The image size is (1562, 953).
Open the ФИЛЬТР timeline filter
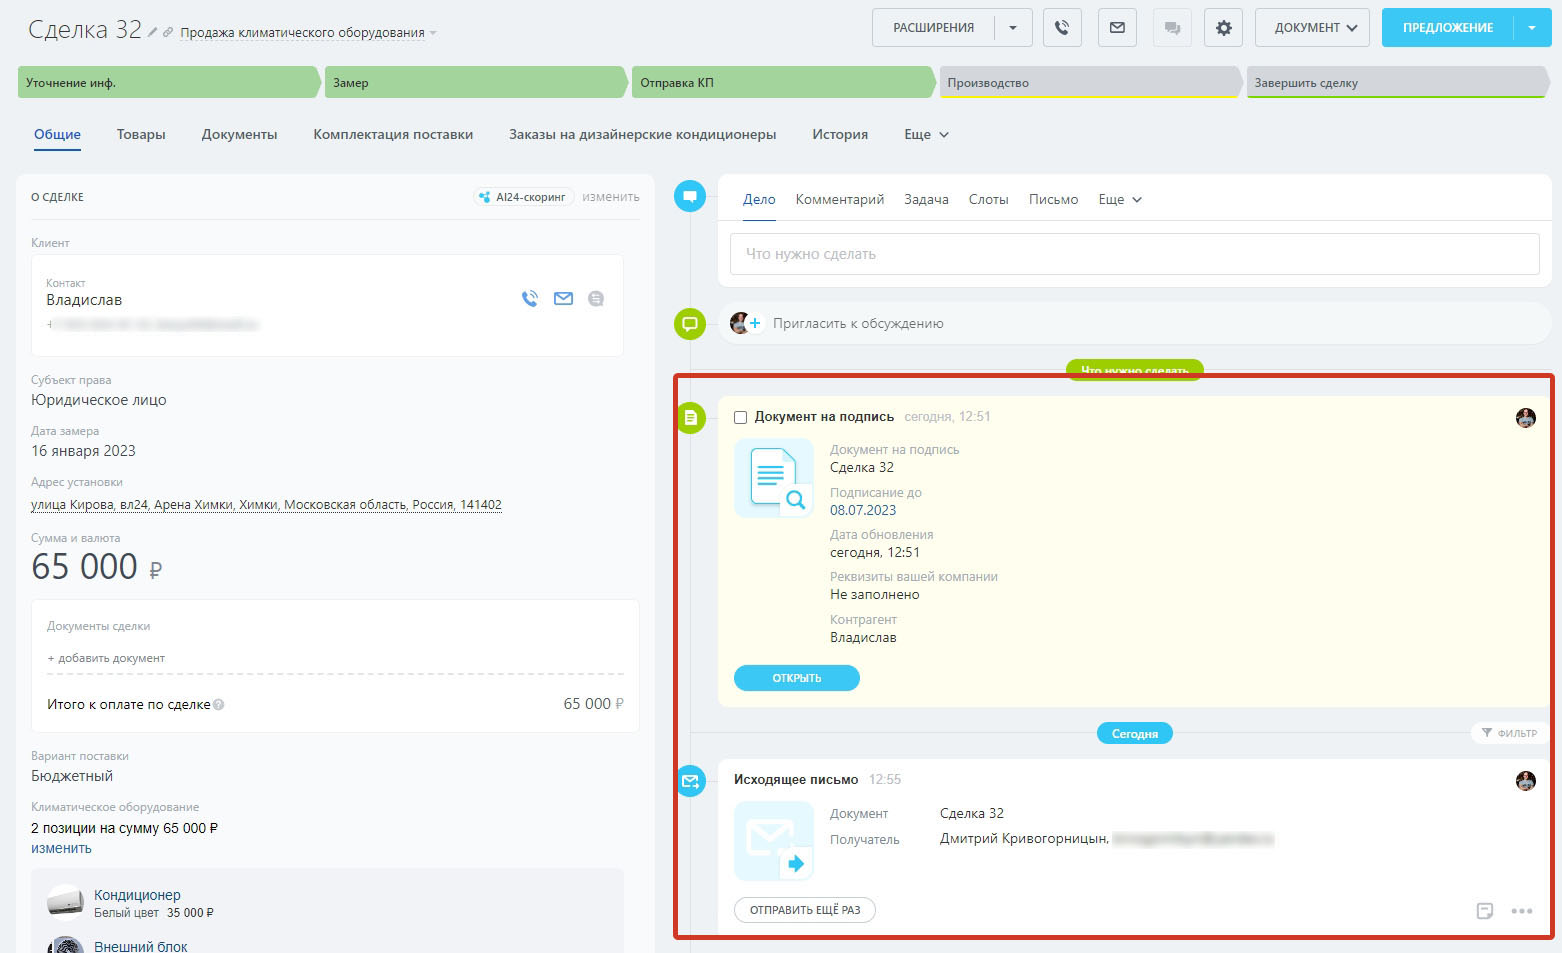click(x=1509, y=733)
